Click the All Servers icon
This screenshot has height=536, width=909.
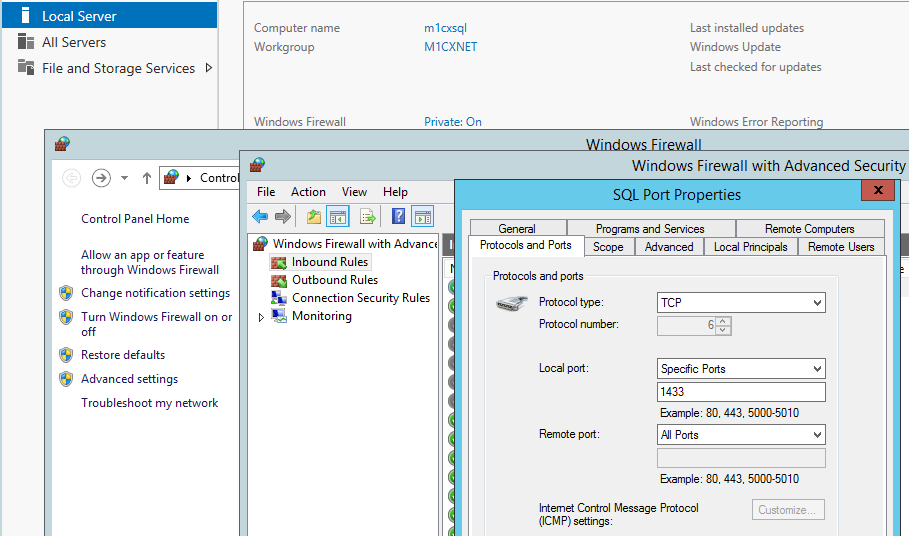pyautogui.click(x=26, y=42)
